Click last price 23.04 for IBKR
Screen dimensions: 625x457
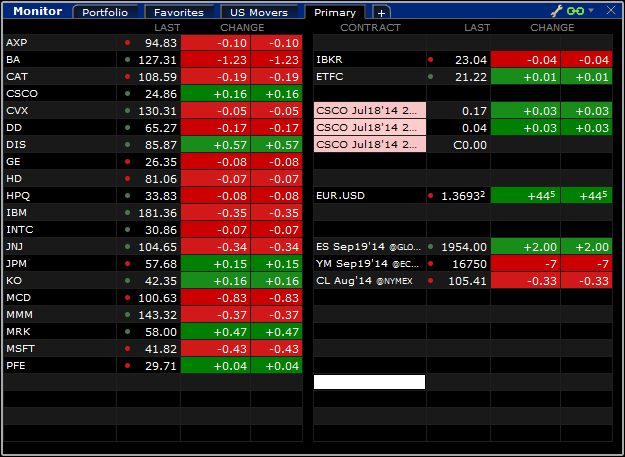point(471,60)
